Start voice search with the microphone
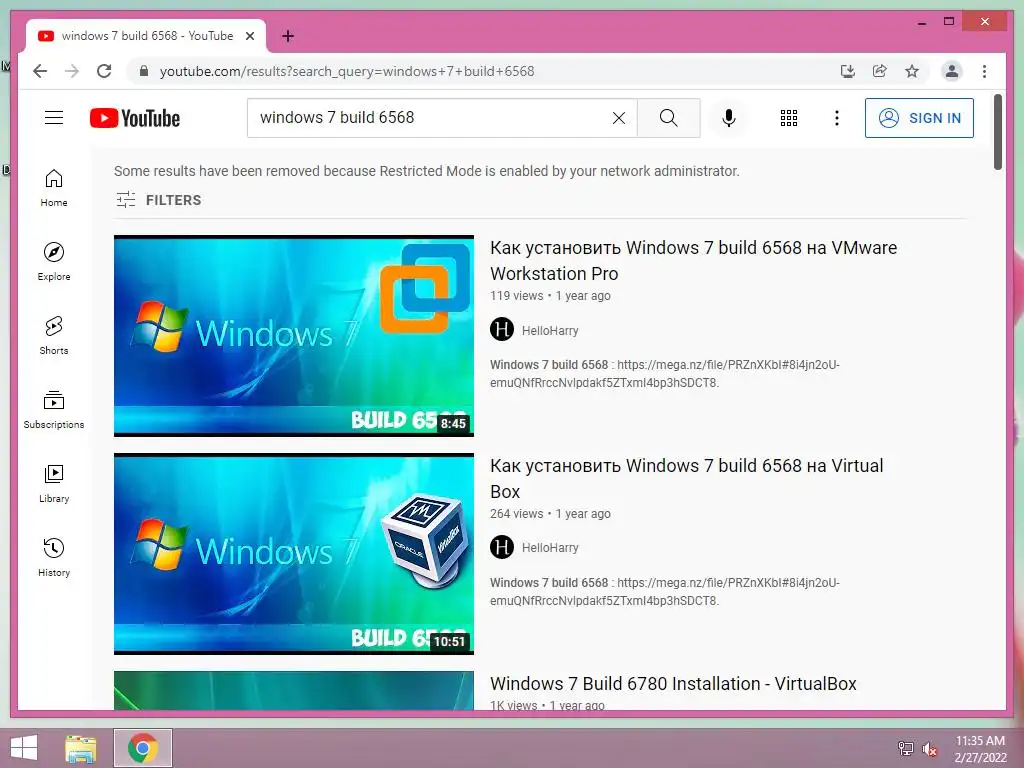Image resolution: width=1024 pixels, height=768 pixels. point(729,118)
